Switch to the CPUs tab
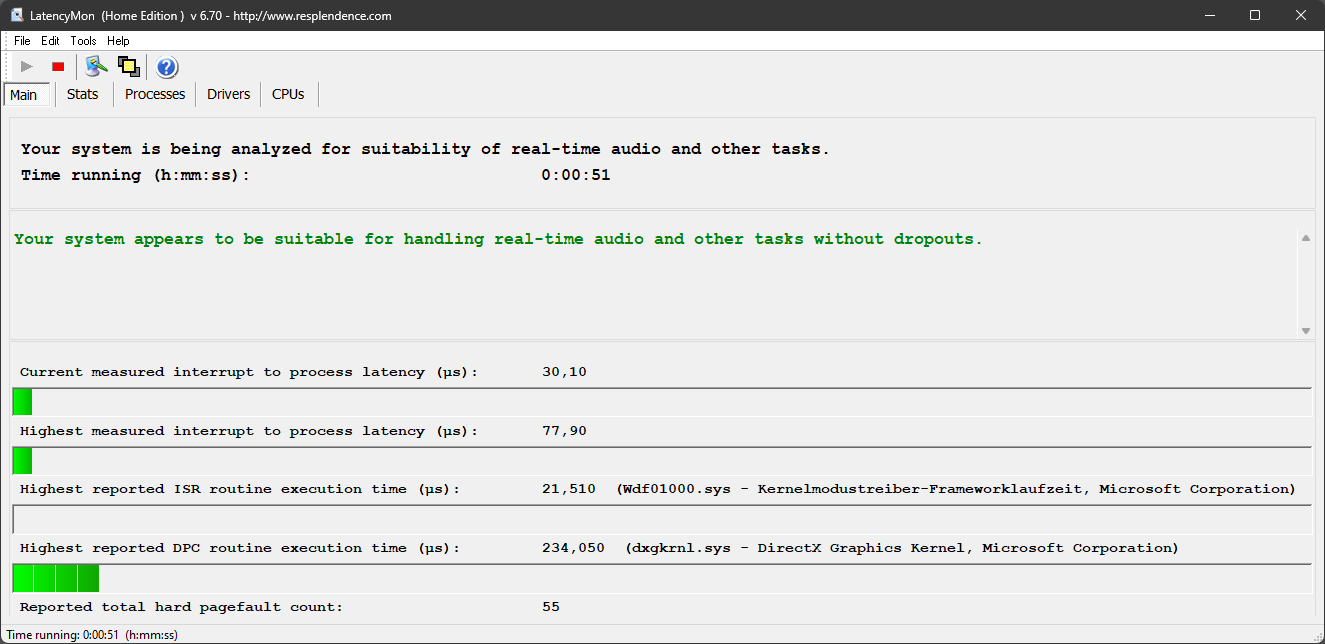 coord(288,94)
